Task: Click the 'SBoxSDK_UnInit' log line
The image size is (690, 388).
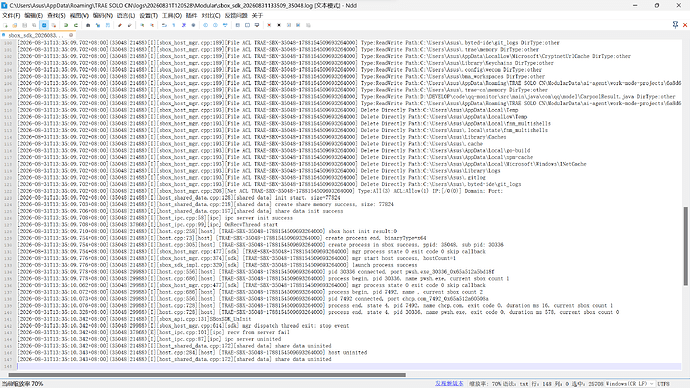Action: 134,319
